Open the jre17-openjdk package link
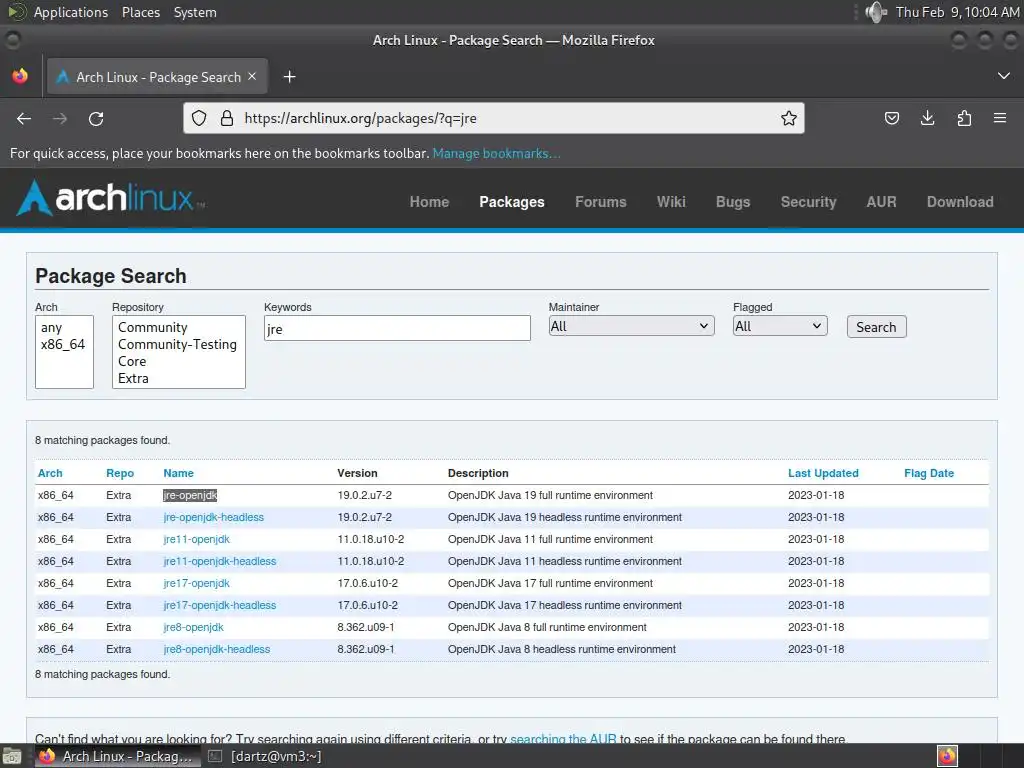Viewport: 1024px width, 768px height. tap(197, 583)
